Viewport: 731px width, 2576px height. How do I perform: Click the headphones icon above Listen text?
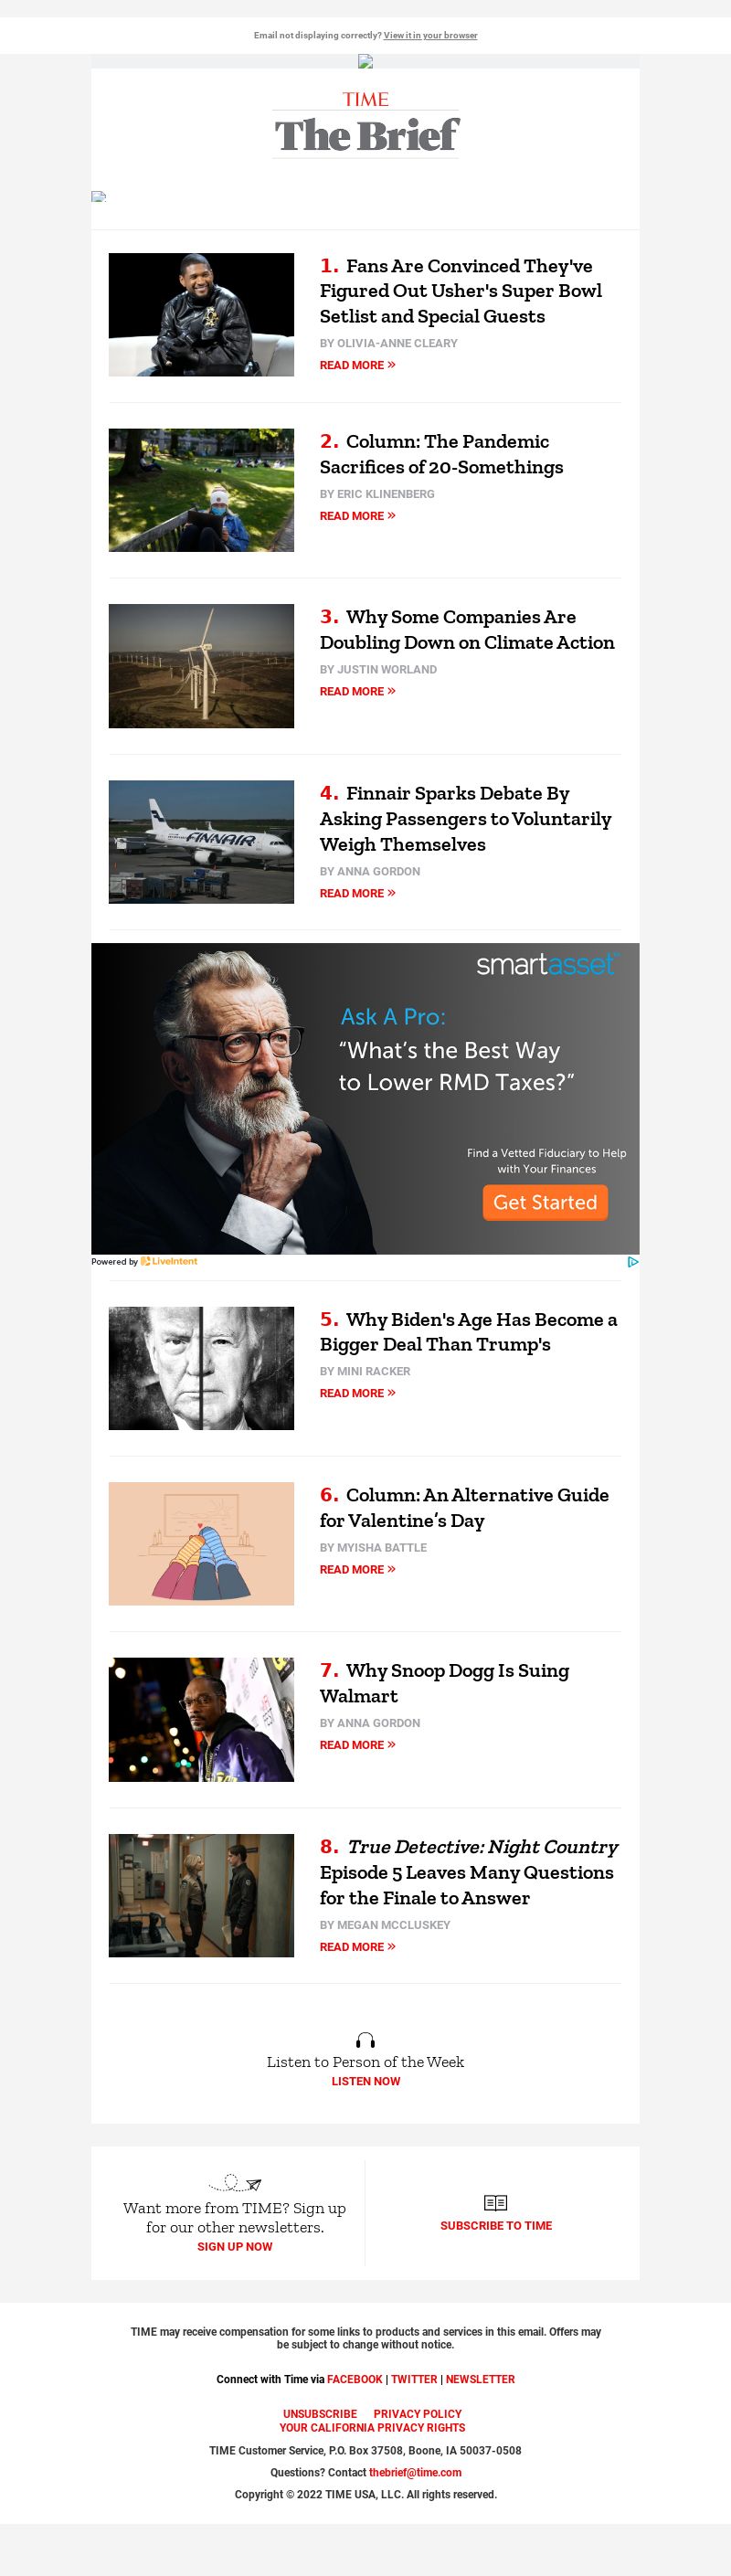click(365, 2040)
